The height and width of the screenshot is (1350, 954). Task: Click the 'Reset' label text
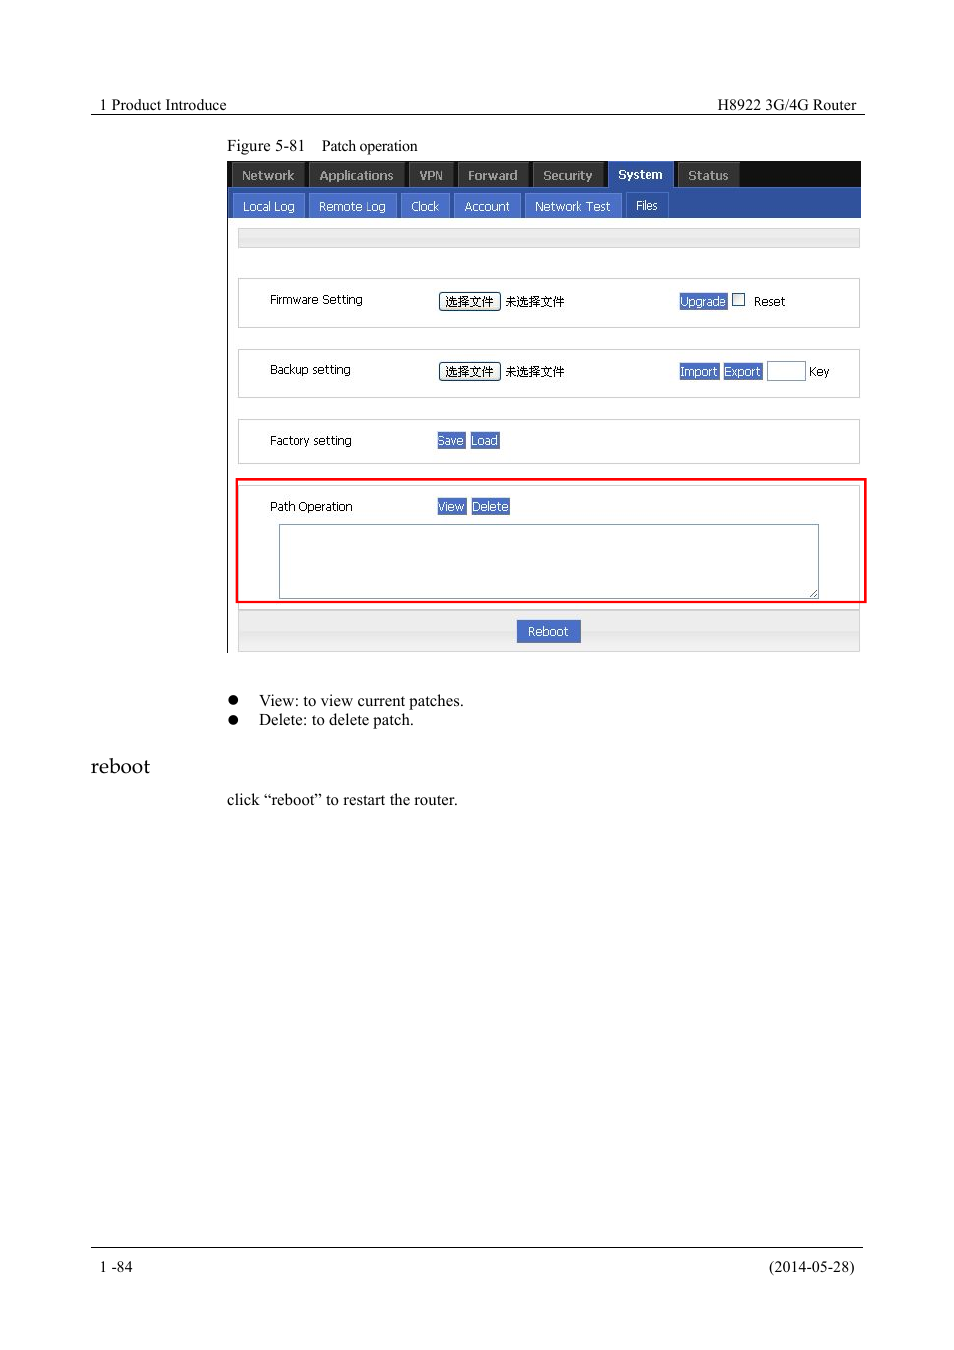point(769,302)
